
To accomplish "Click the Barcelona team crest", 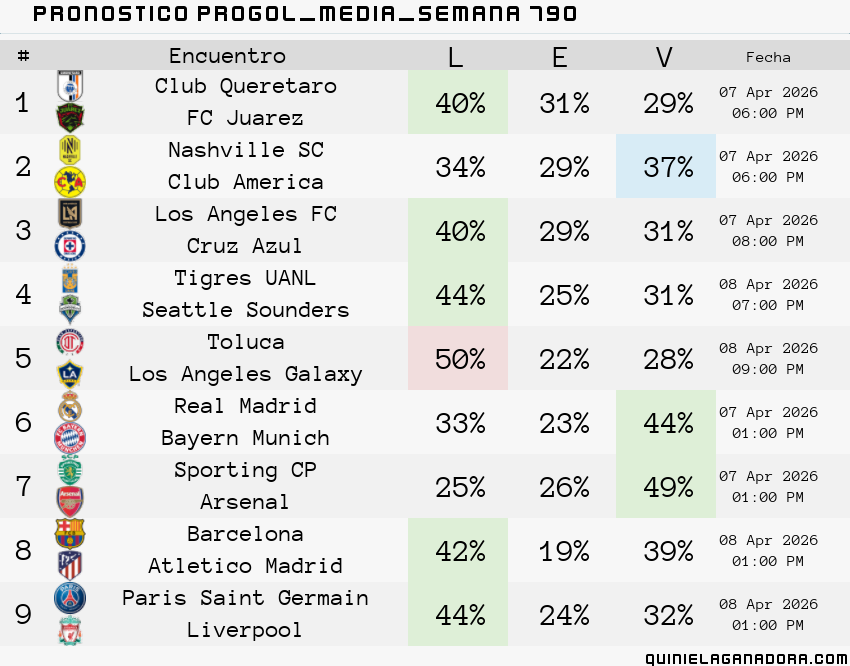I will coord(70,534).
